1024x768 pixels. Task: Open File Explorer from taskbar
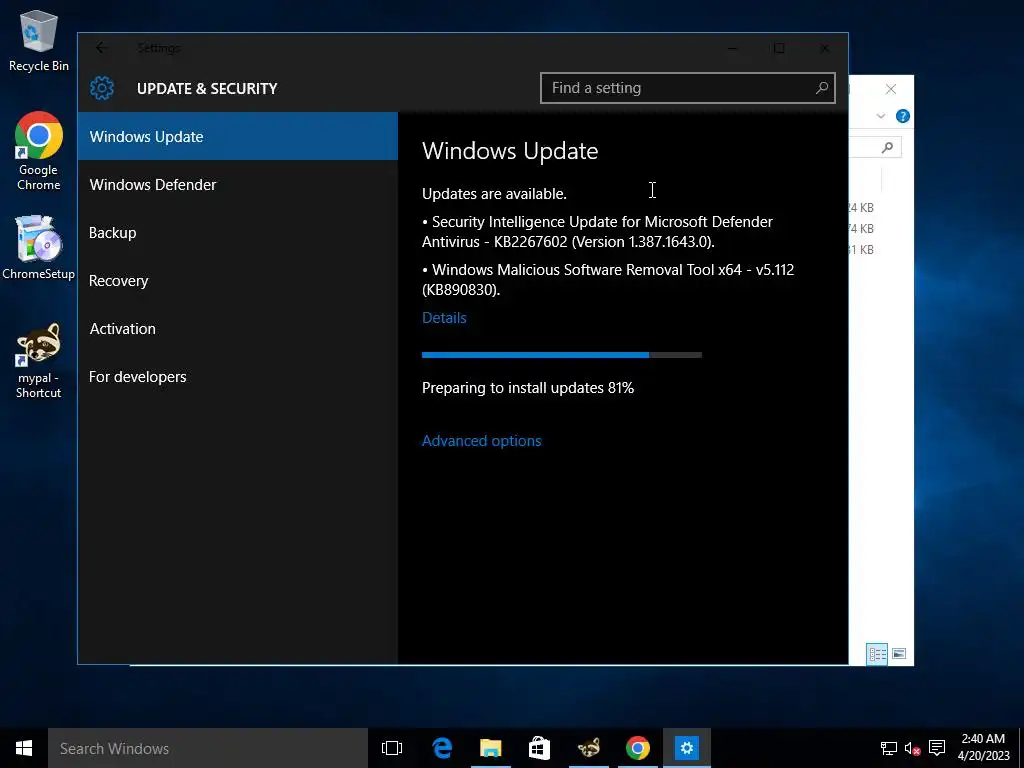pos(490,748)
